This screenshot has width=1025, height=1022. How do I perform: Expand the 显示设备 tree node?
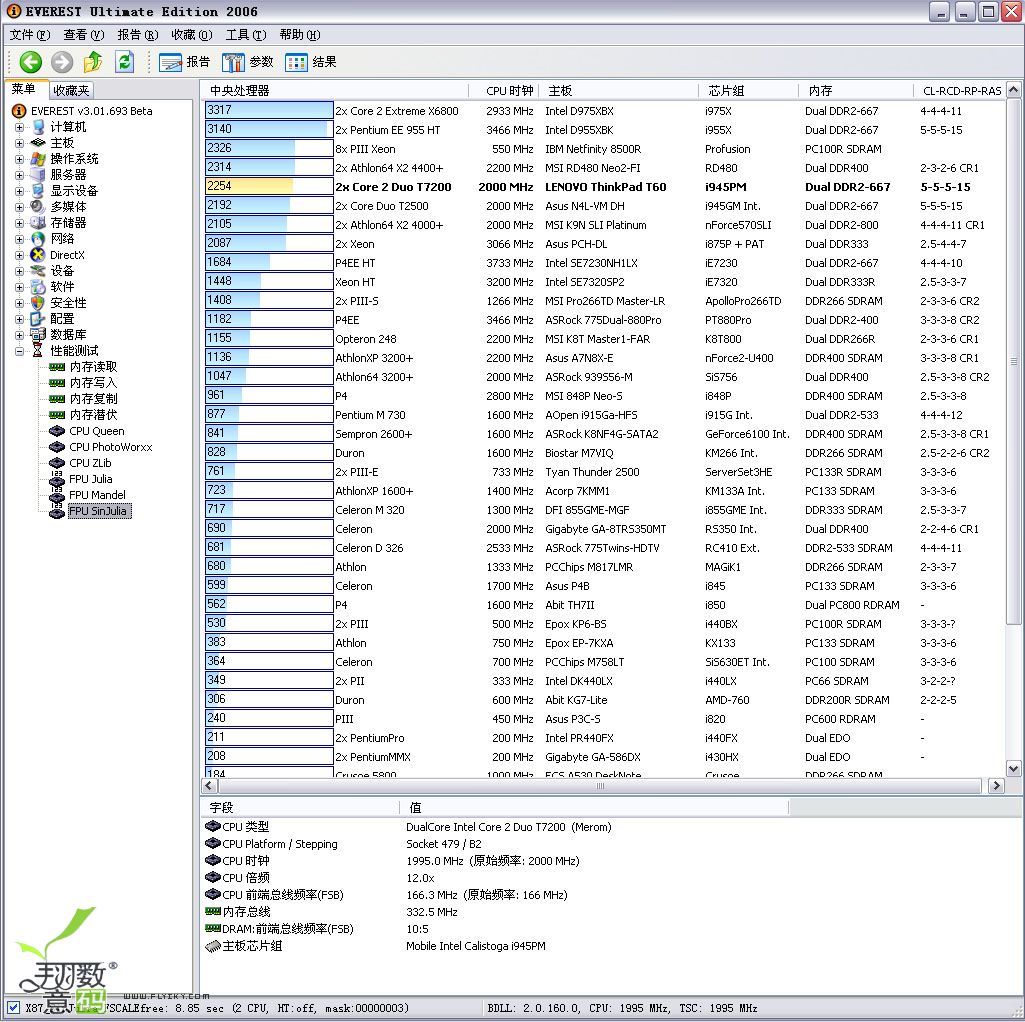[x=19, y=191]
